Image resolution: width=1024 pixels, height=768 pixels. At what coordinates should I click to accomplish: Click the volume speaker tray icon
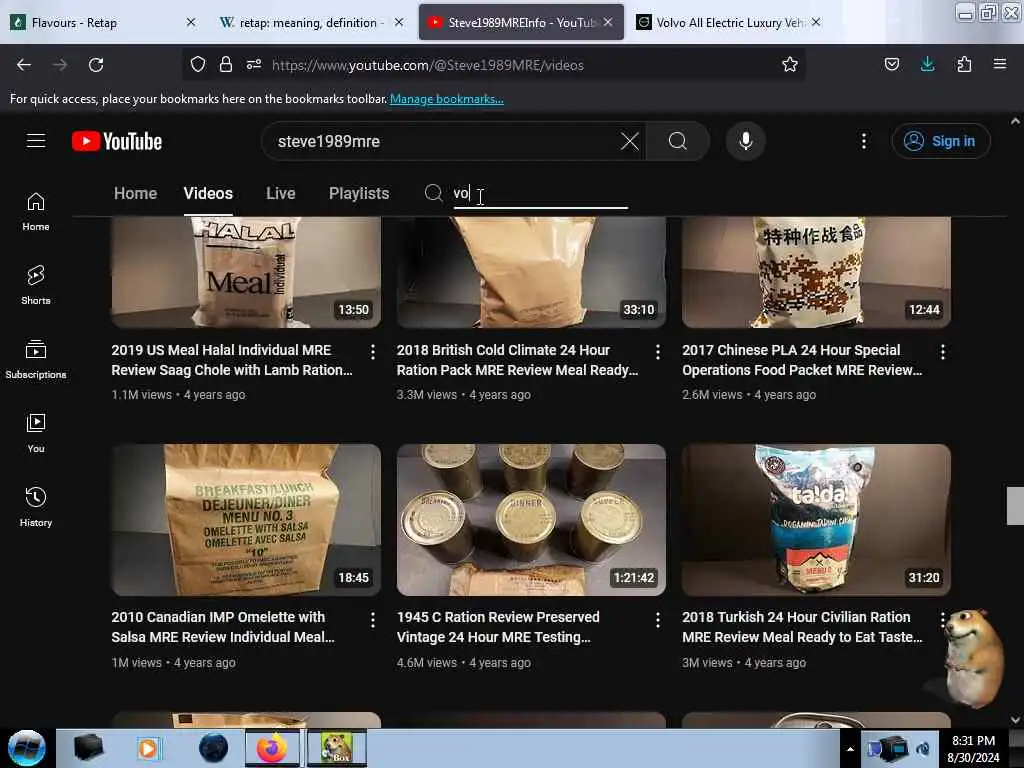pyautogui.click(x=923, y=749)
